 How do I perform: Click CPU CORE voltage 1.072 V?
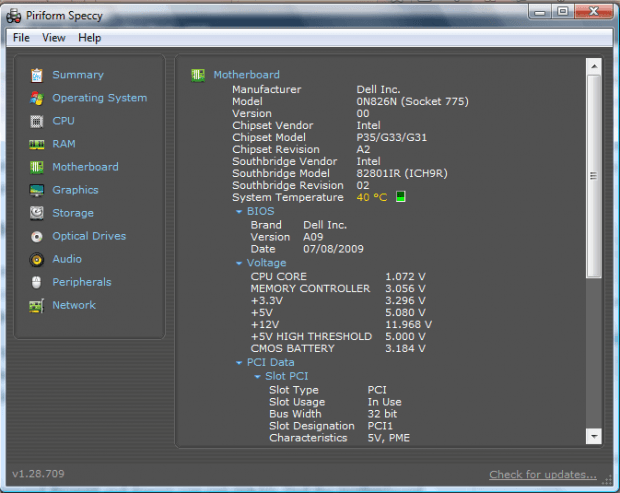click(x=405, y=277)
